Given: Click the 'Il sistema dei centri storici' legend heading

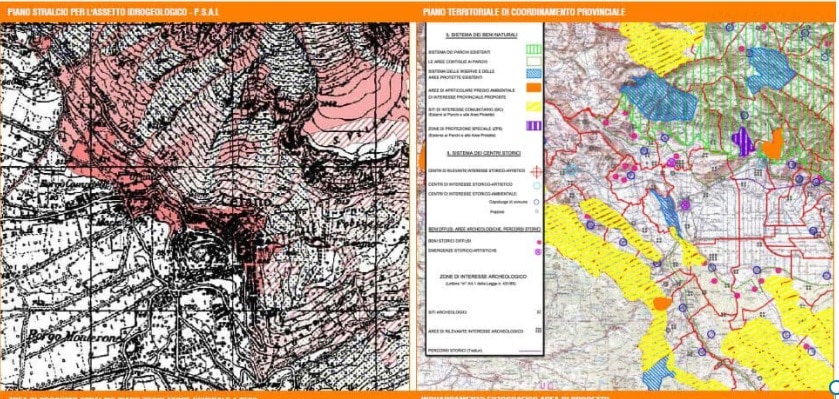Looking at the screenshot, I should [484, 154].
